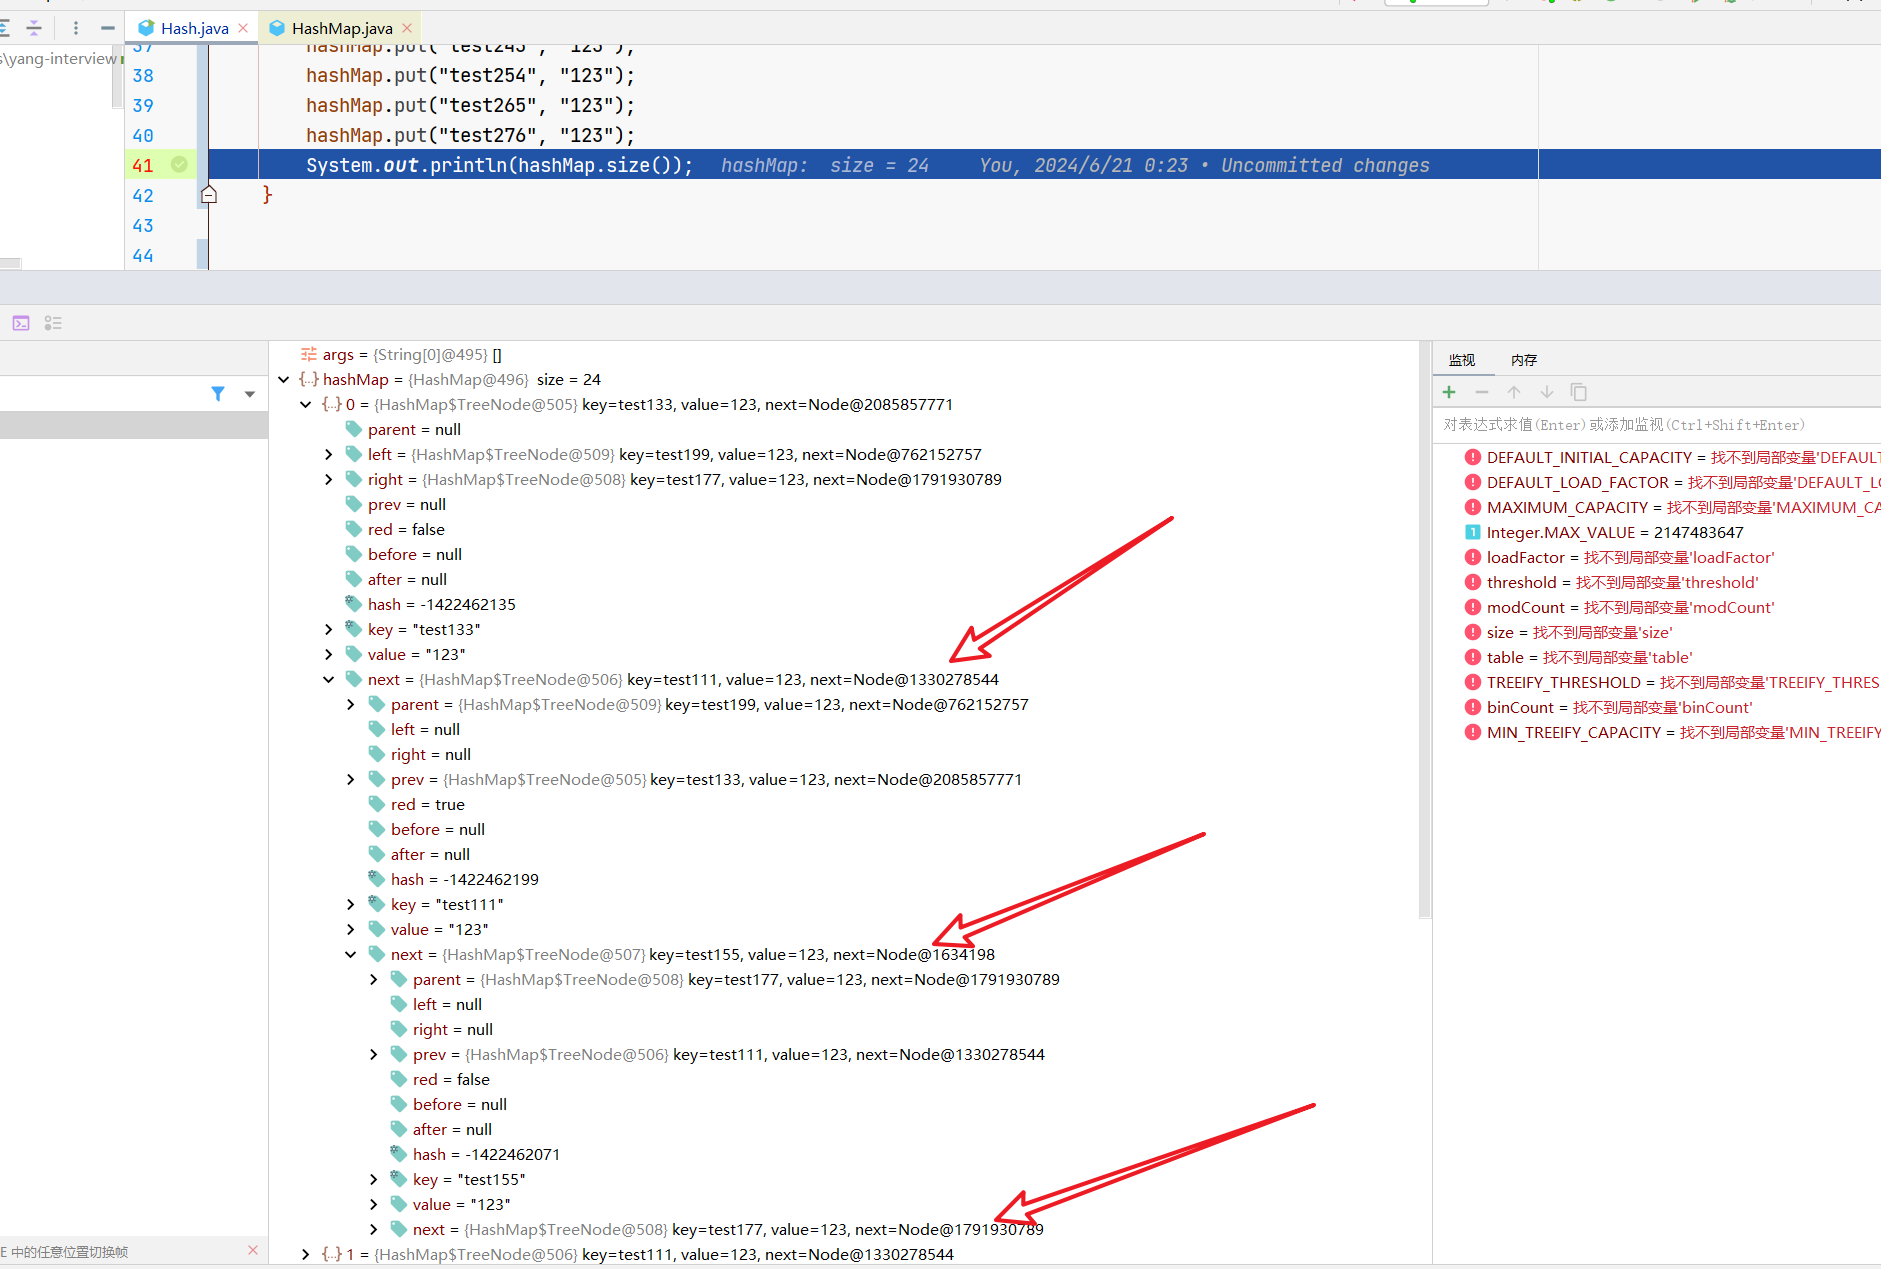
Task: Duplicate the selected watch via copy icon
Action: point(1579,392)
